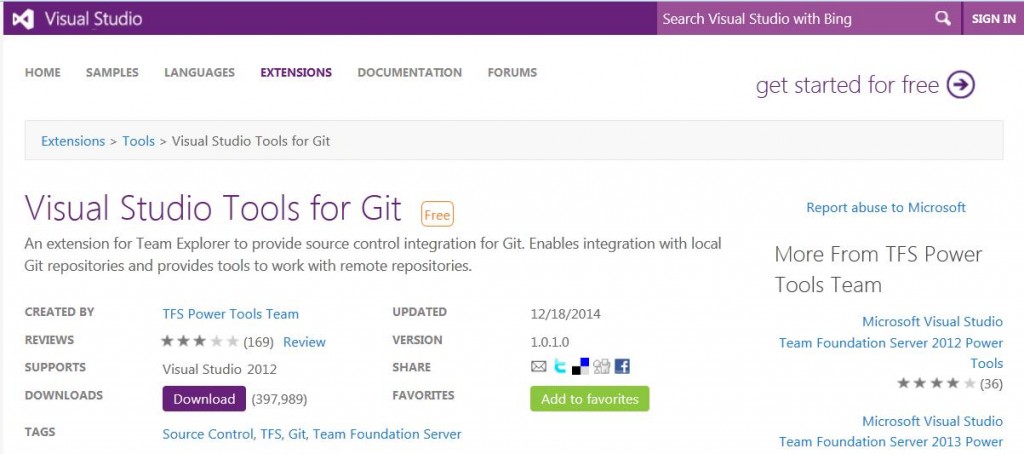Open Team Foundation Server 2012 Power Tools link
This screenshot has height=454, width=1024.
[891, 342]
